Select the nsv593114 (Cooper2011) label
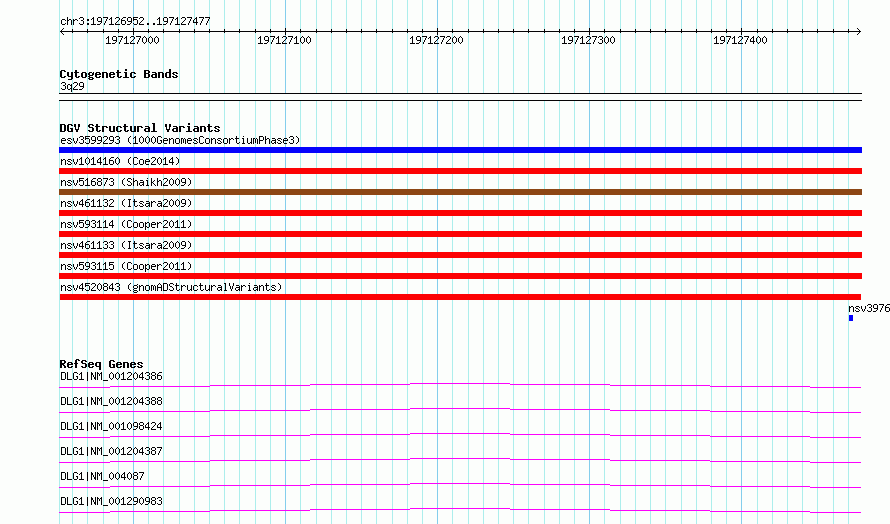Image resolution: width=890 pixels, height=524 pixels. point(126,224)
